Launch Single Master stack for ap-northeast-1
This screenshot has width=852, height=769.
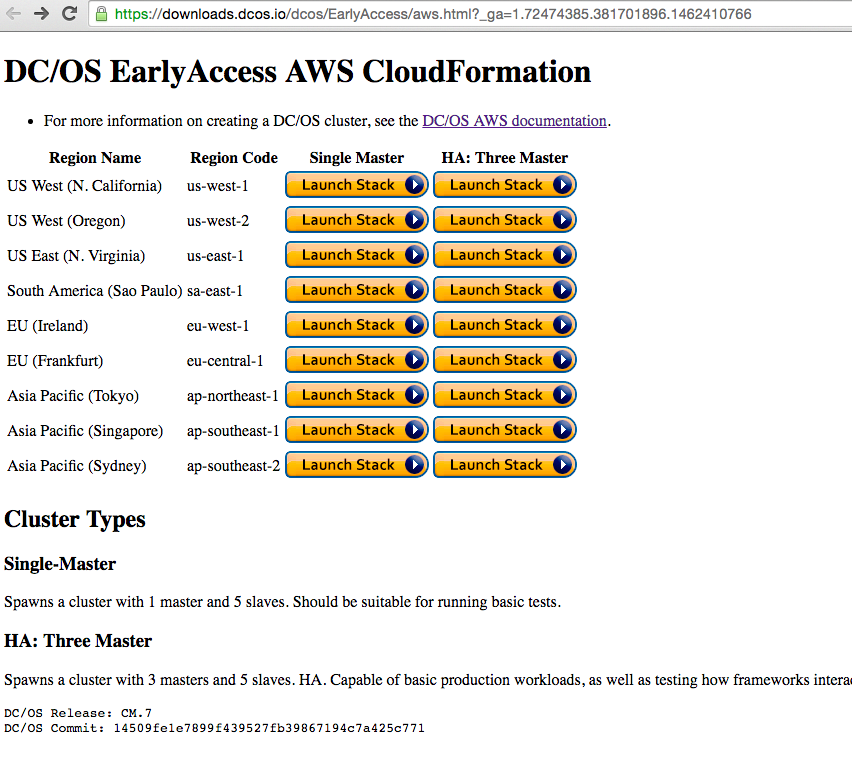tap(356, 395)
